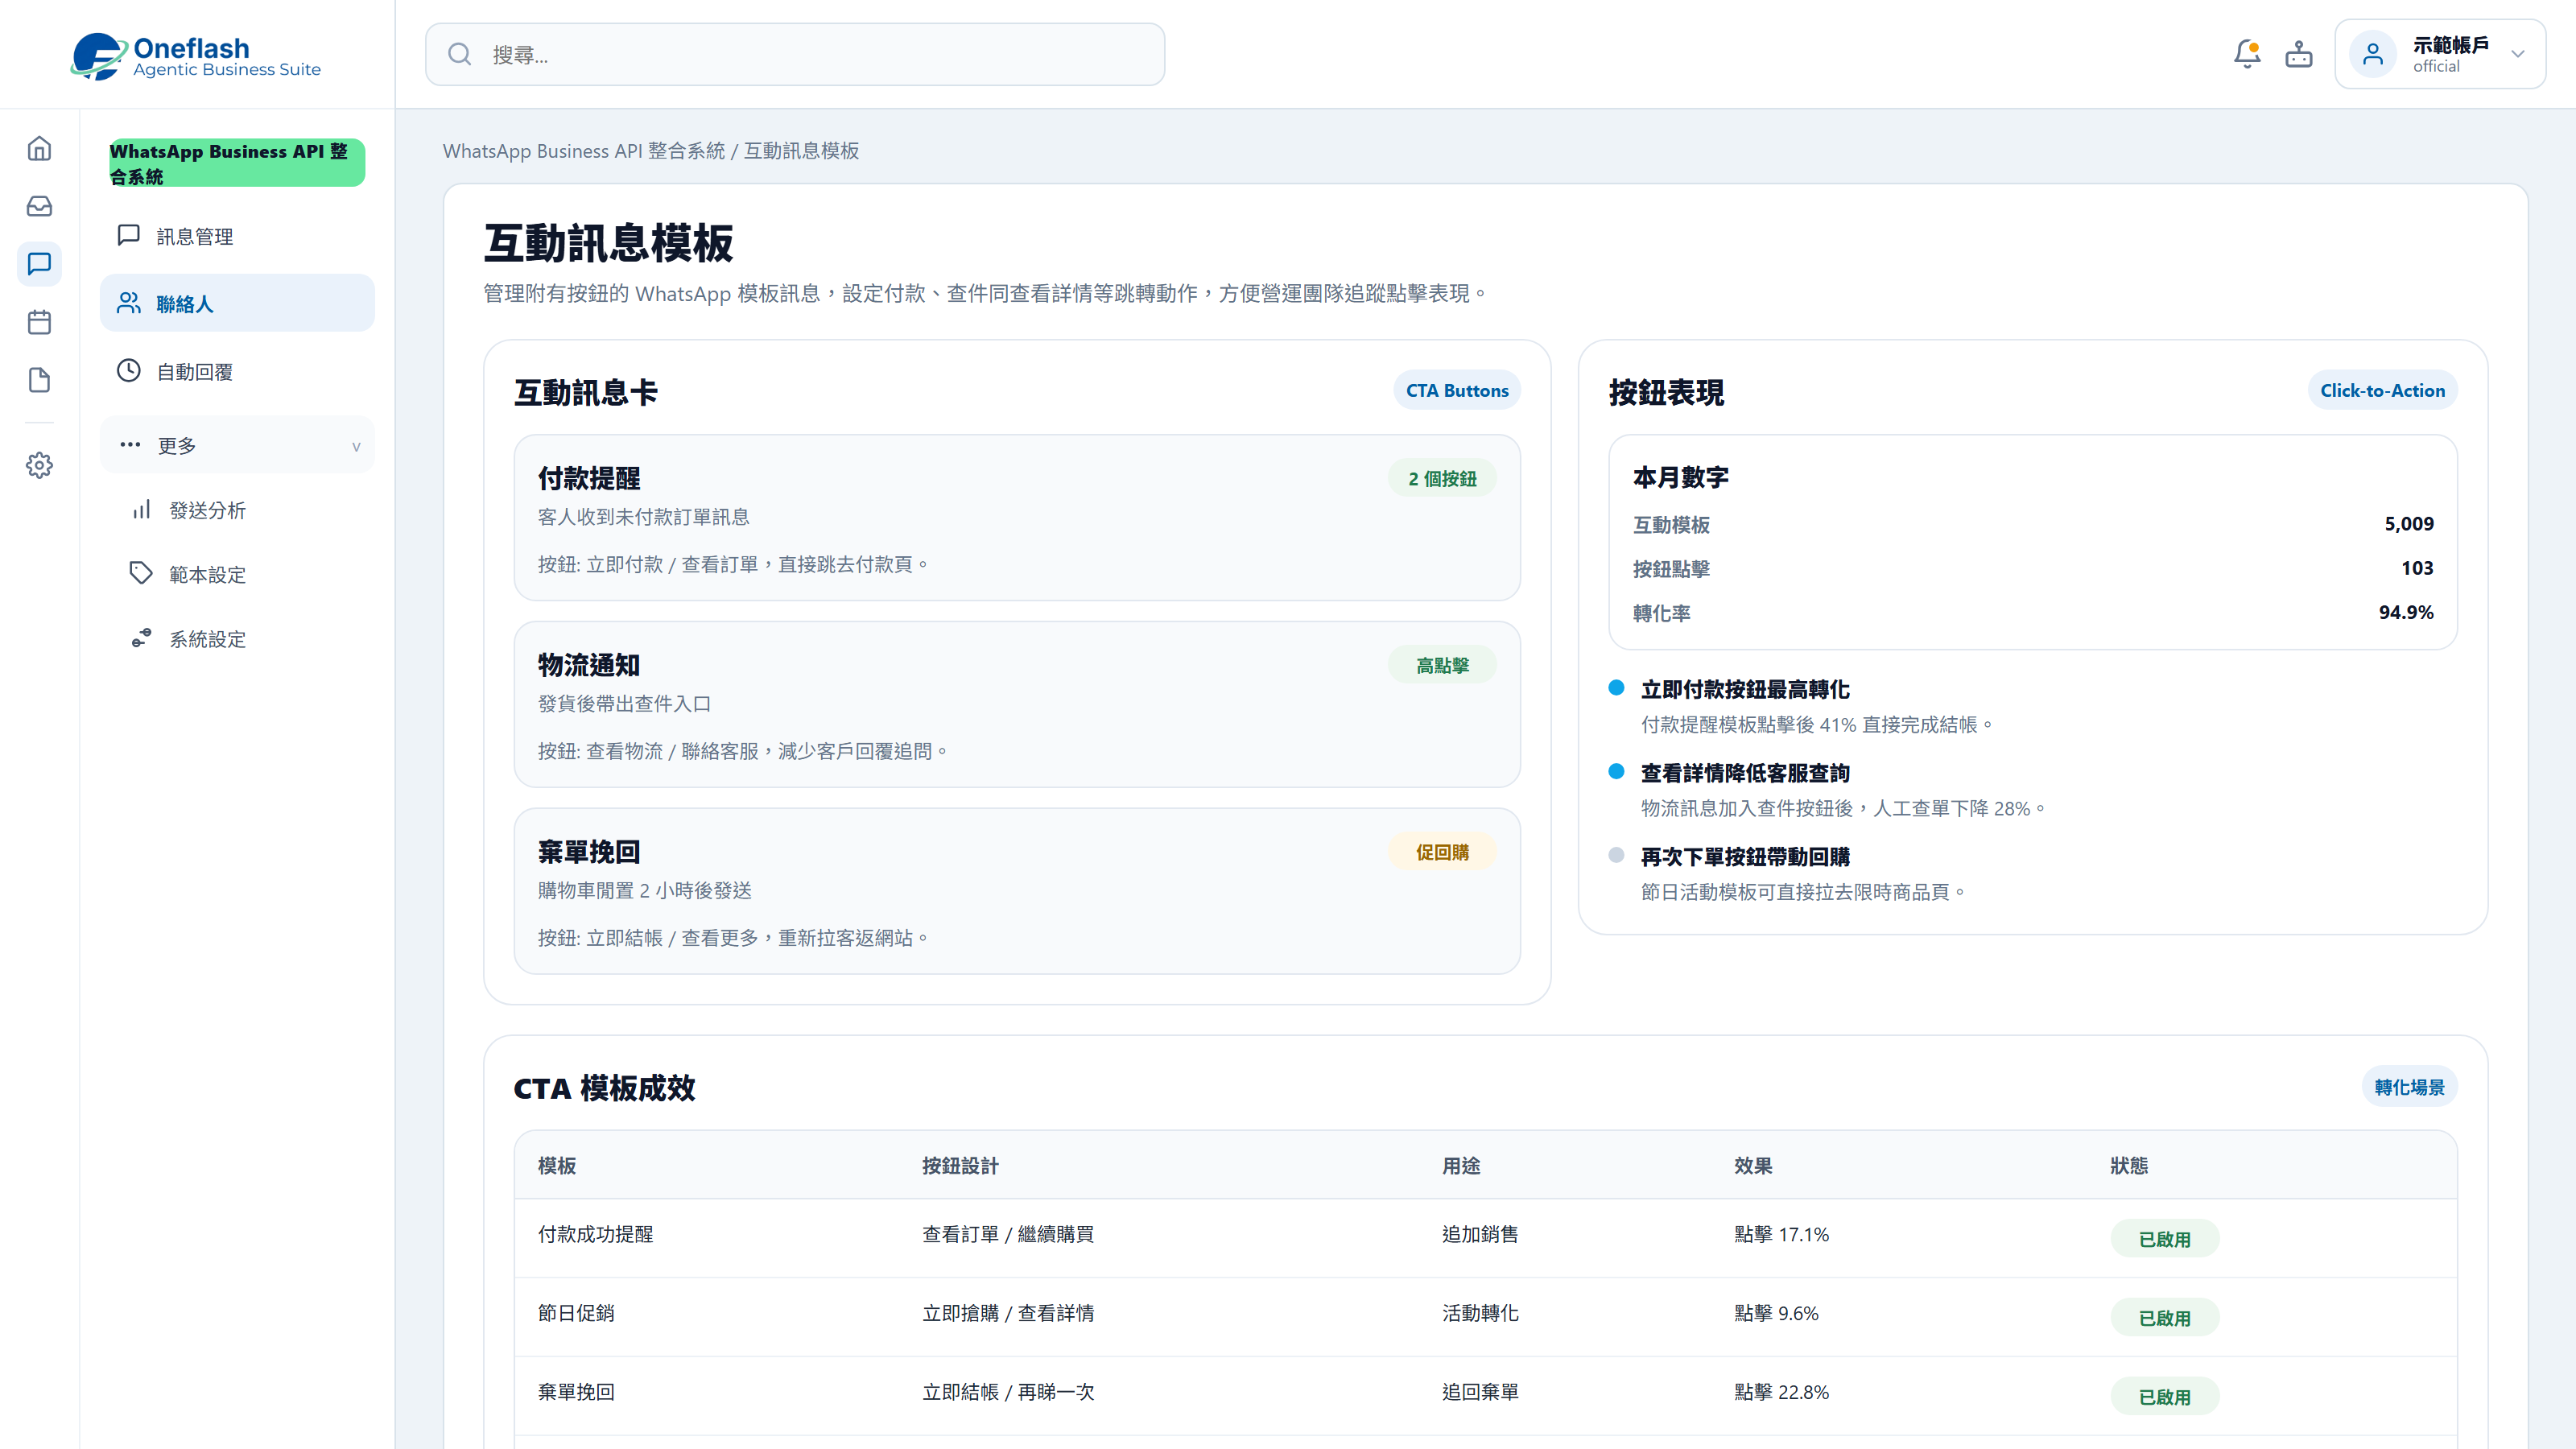Click 點擊 22.8% effect cell

tap(1781, 1392)
